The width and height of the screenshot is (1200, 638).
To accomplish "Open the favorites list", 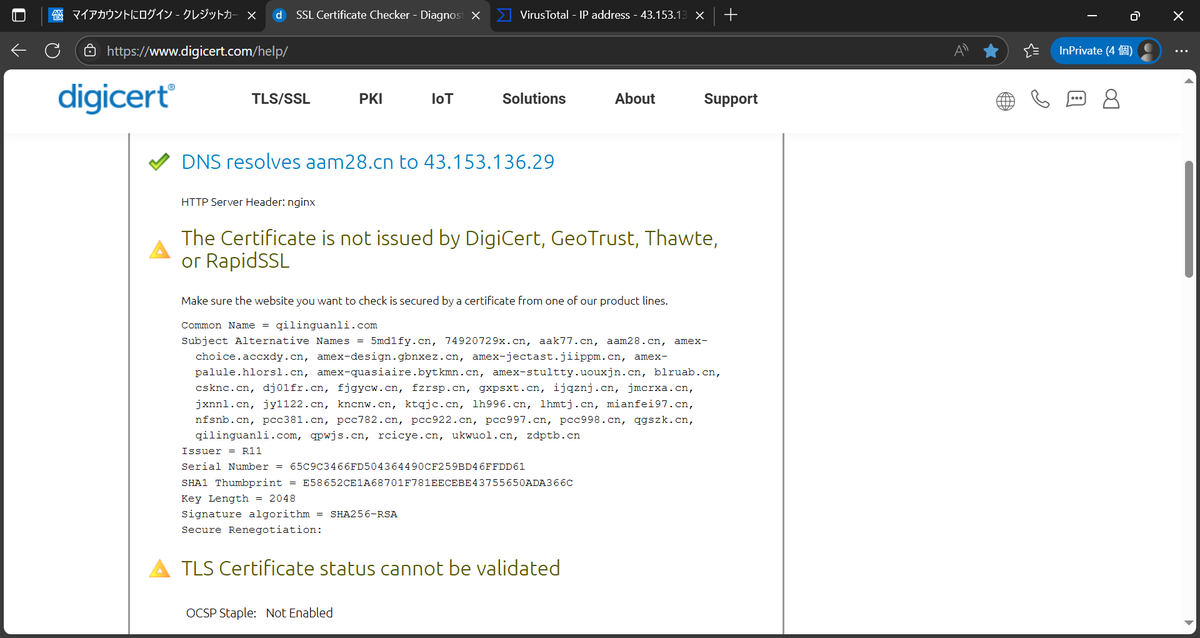I will (x=1032, y=50).
